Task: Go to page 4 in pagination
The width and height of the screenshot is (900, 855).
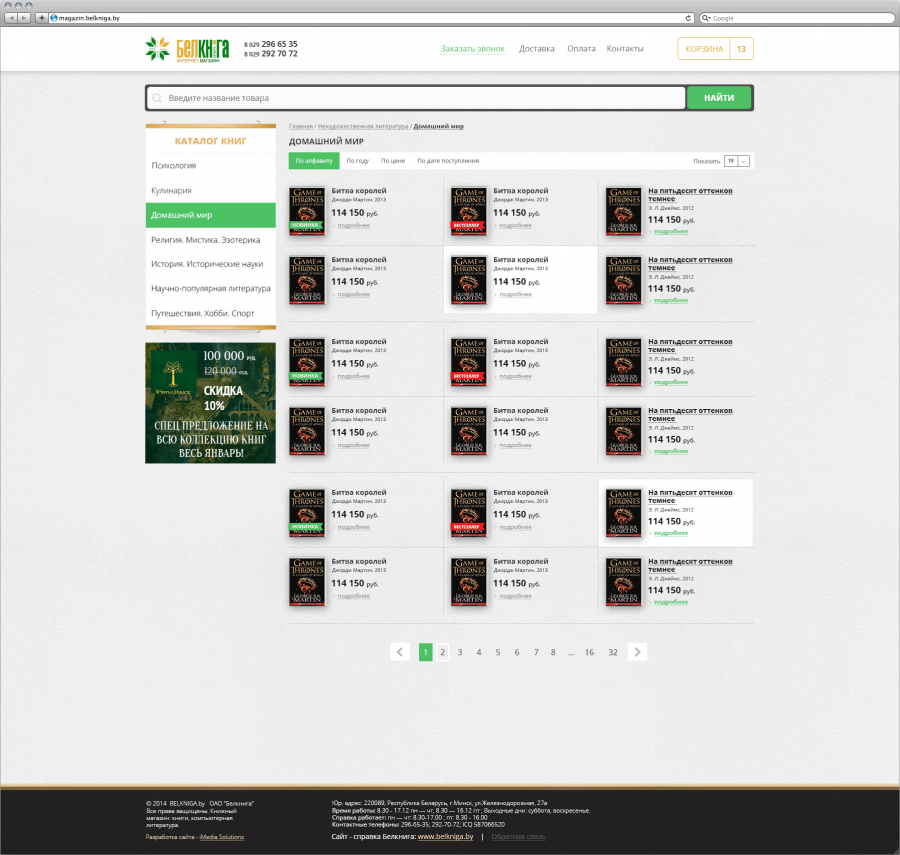Action: pos(479,652)
